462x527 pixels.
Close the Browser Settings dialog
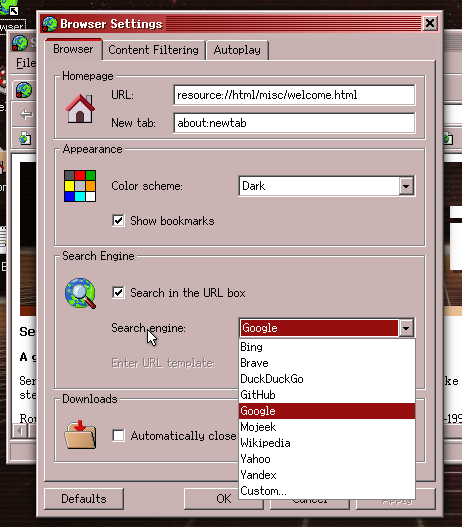coord(430,24)
